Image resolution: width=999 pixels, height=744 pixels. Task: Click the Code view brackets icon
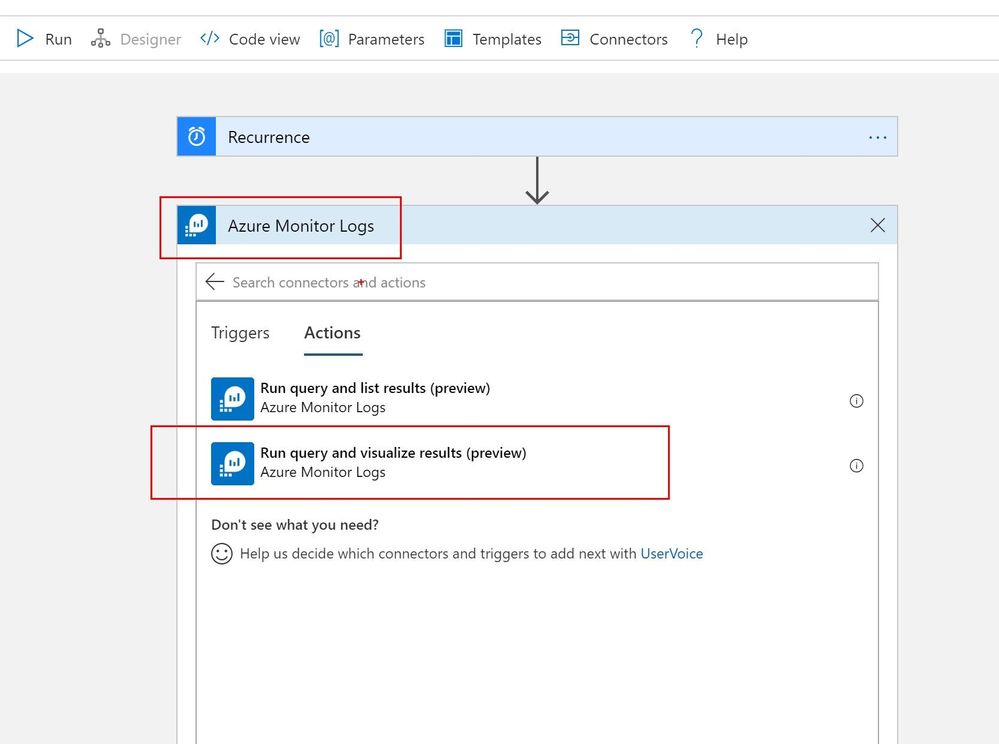pos(210,38)
